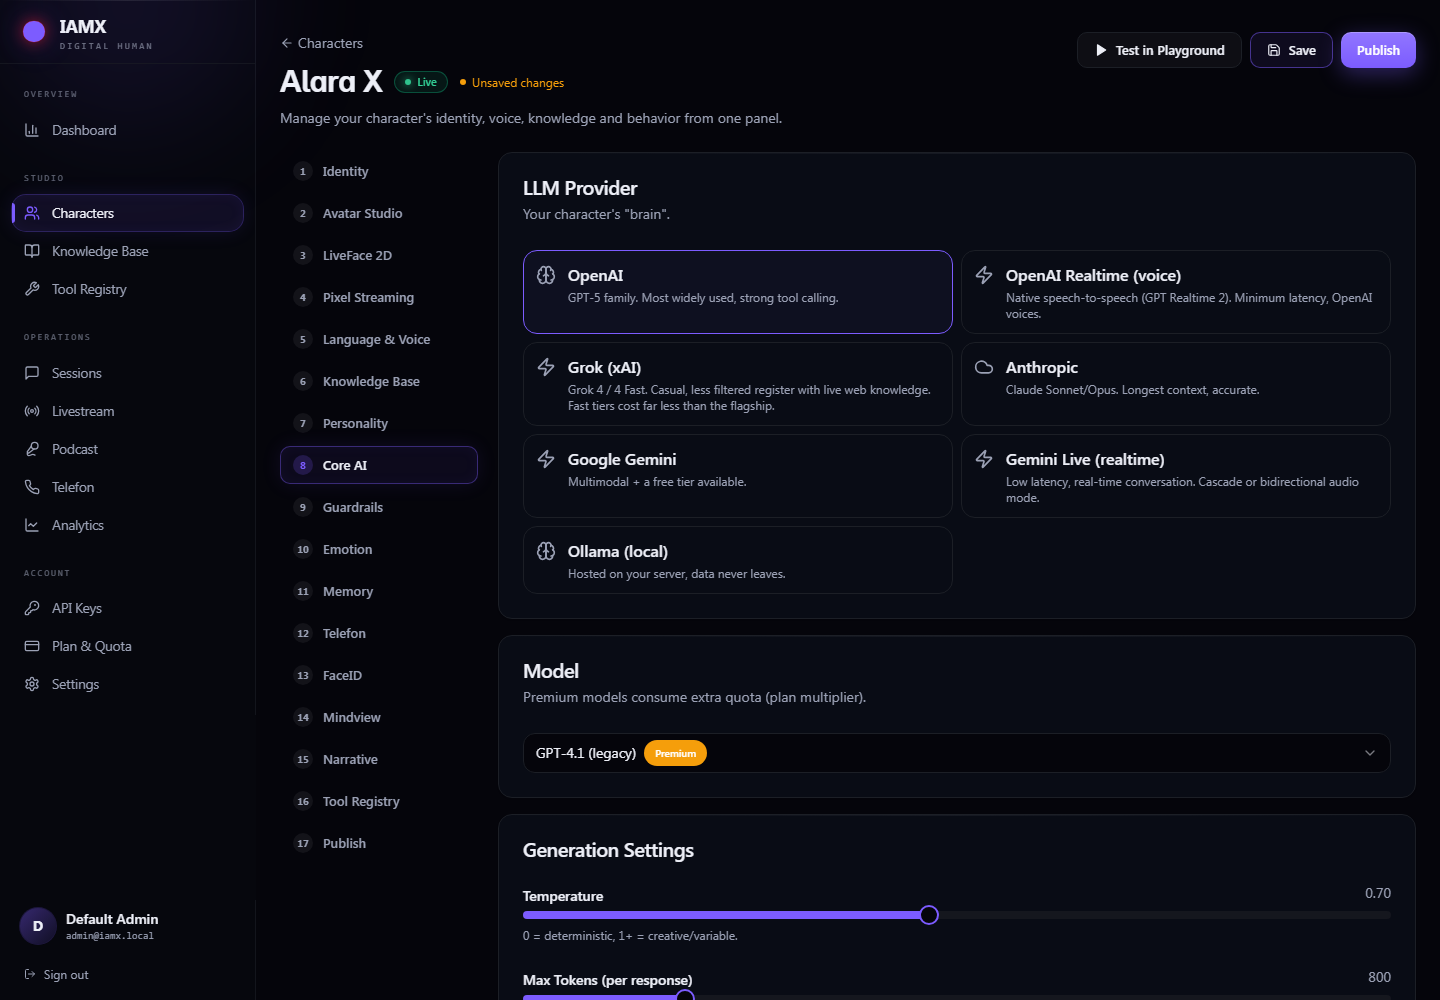
Task: Click the Characters people icon in sidebar
Action: point(32,213)
